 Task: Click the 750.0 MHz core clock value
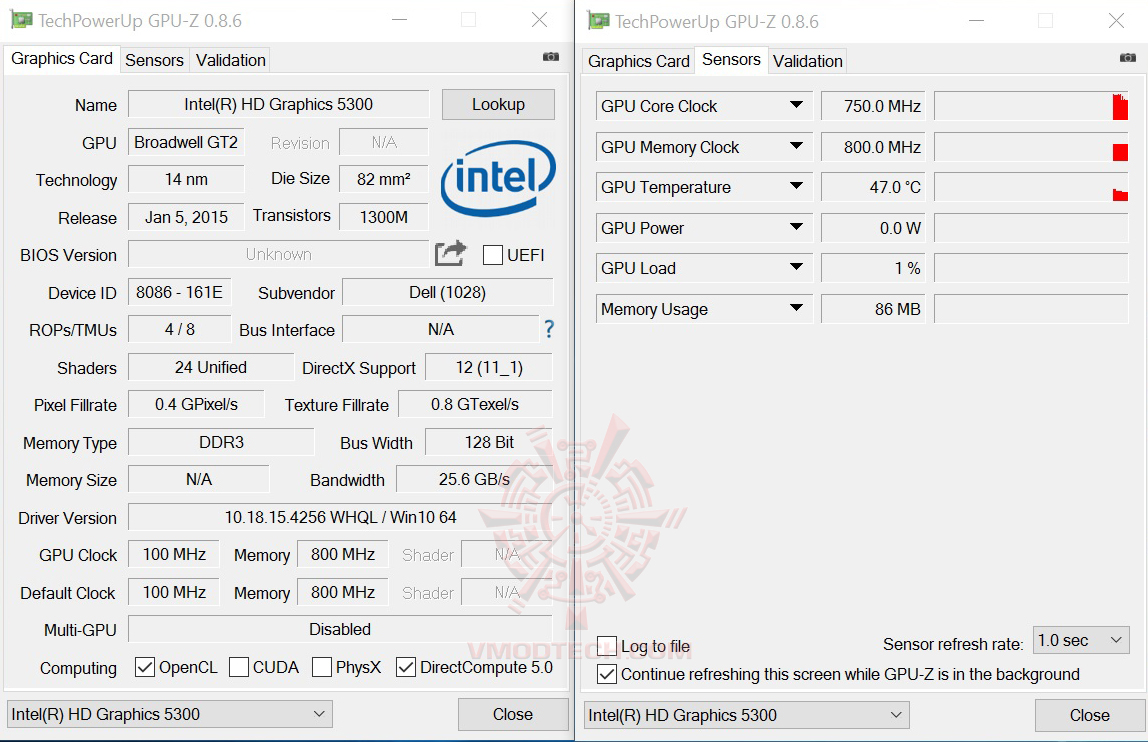pos(873,106)
